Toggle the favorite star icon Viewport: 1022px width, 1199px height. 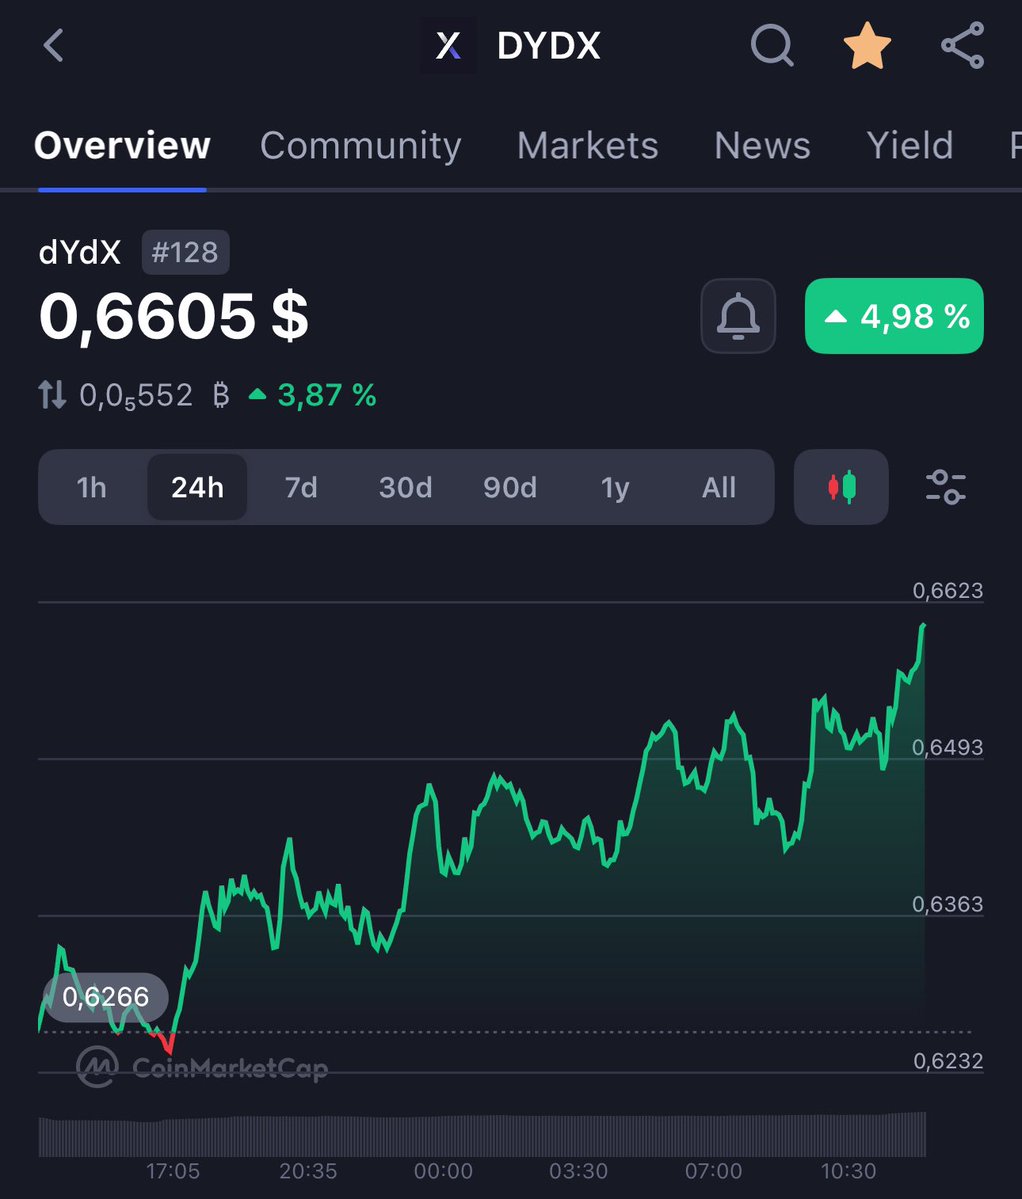click(867, 46)
